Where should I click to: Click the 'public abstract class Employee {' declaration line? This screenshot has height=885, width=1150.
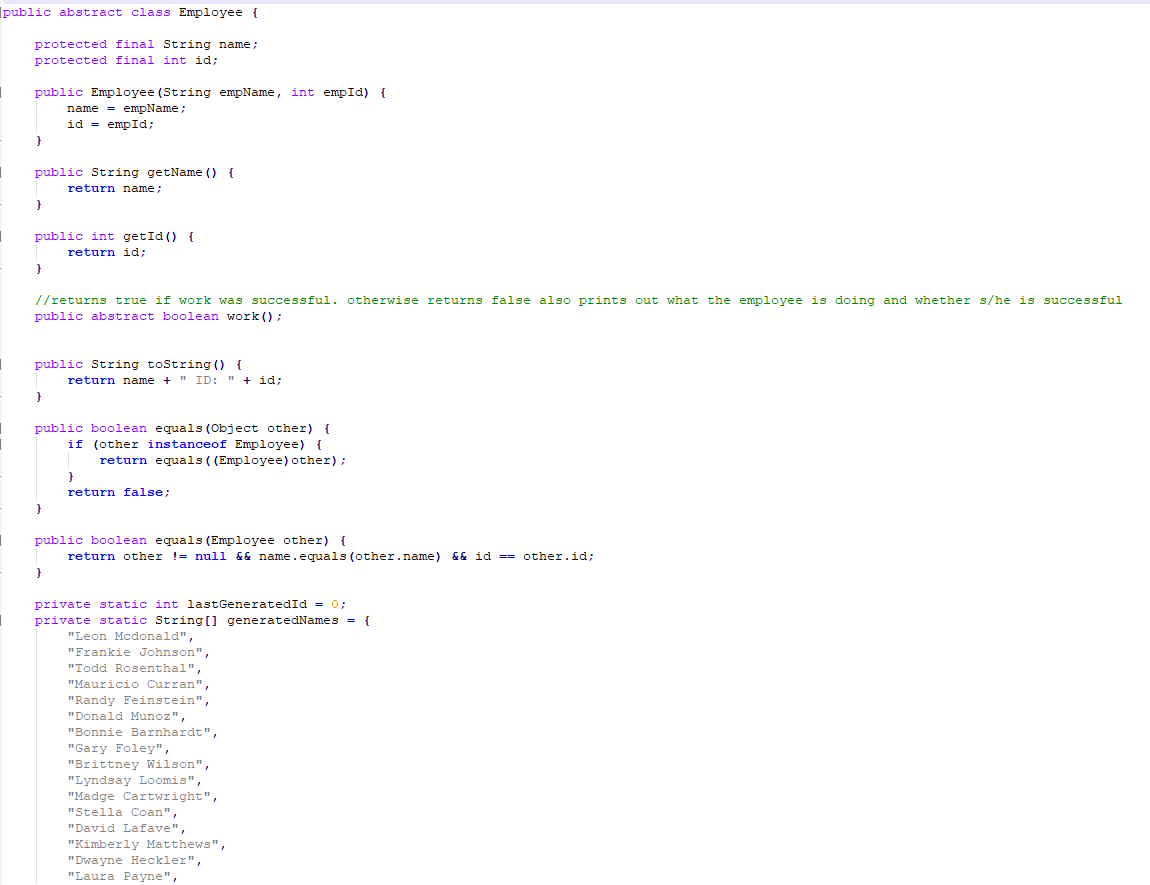point(131,12)
